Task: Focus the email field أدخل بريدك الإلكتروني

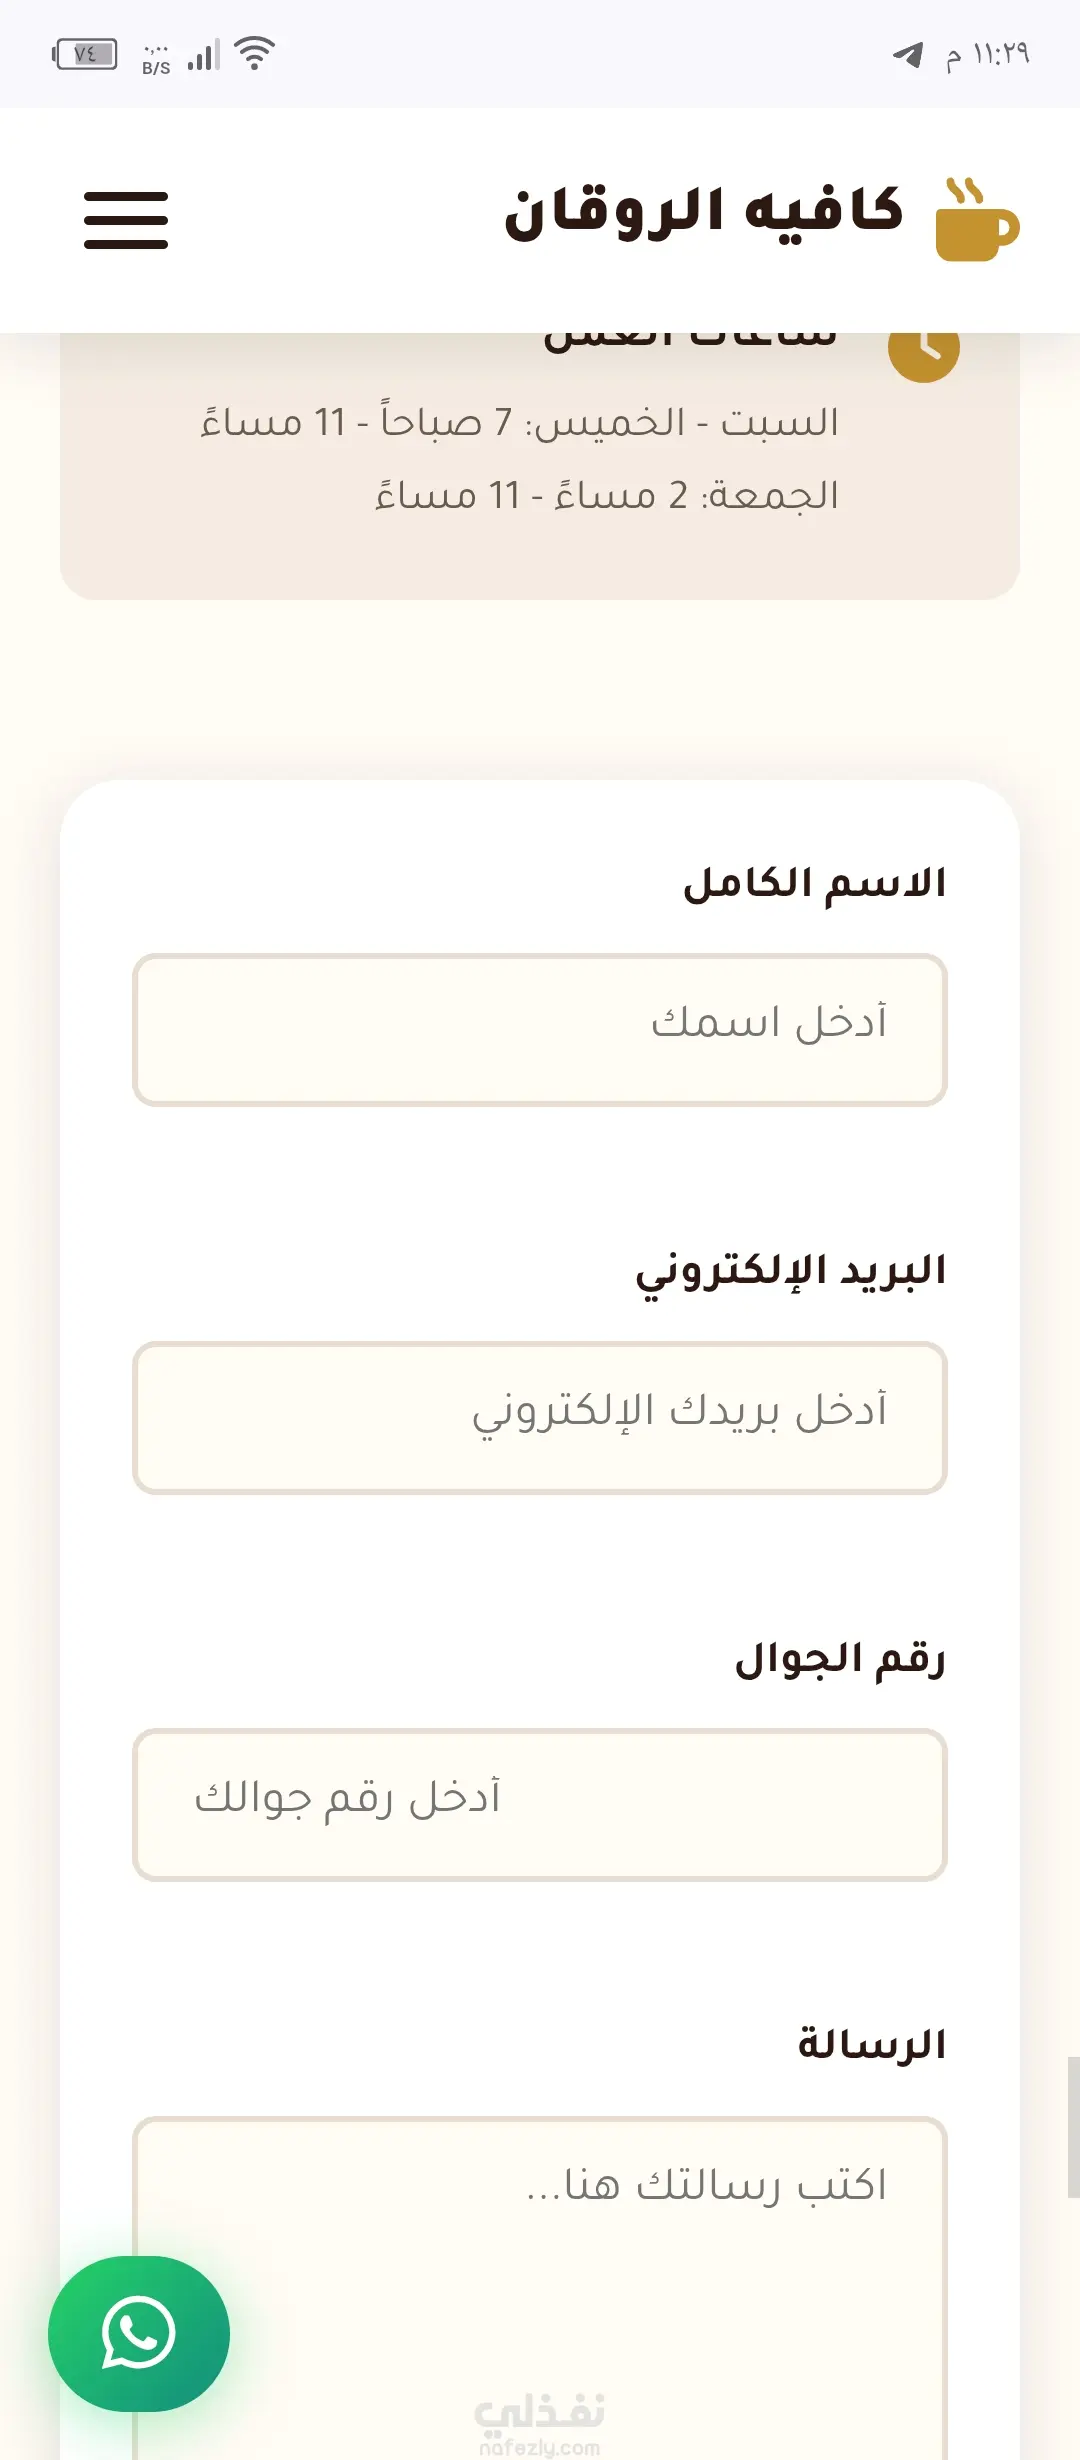Action: click(540, 1418)
